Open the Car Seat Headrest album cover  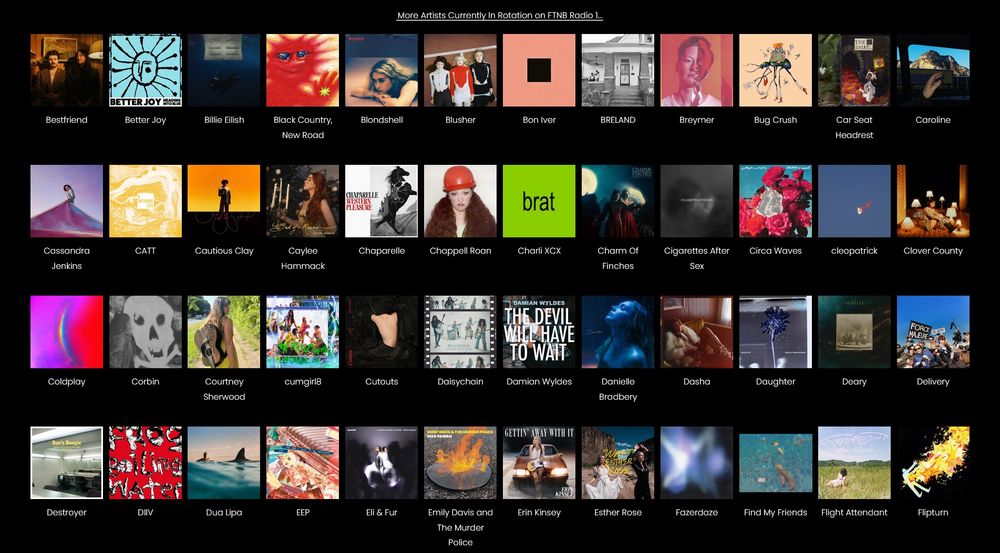(854, 70)
